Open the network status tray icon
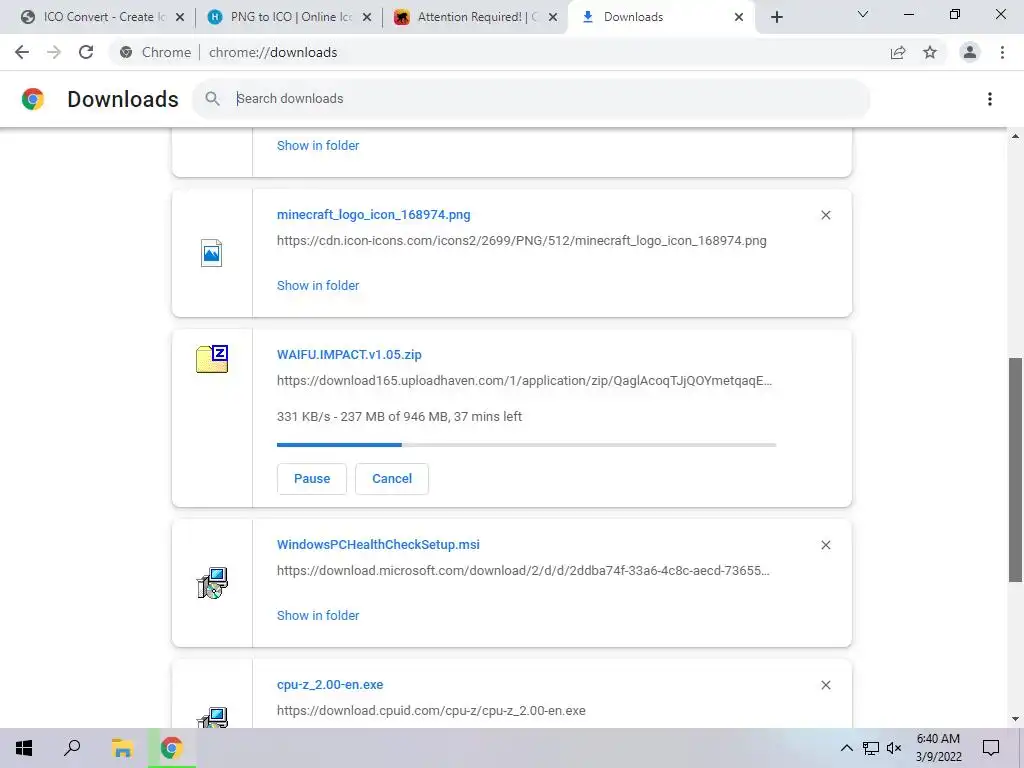The width and height of the screenshot is (1024, 768). 871,748
